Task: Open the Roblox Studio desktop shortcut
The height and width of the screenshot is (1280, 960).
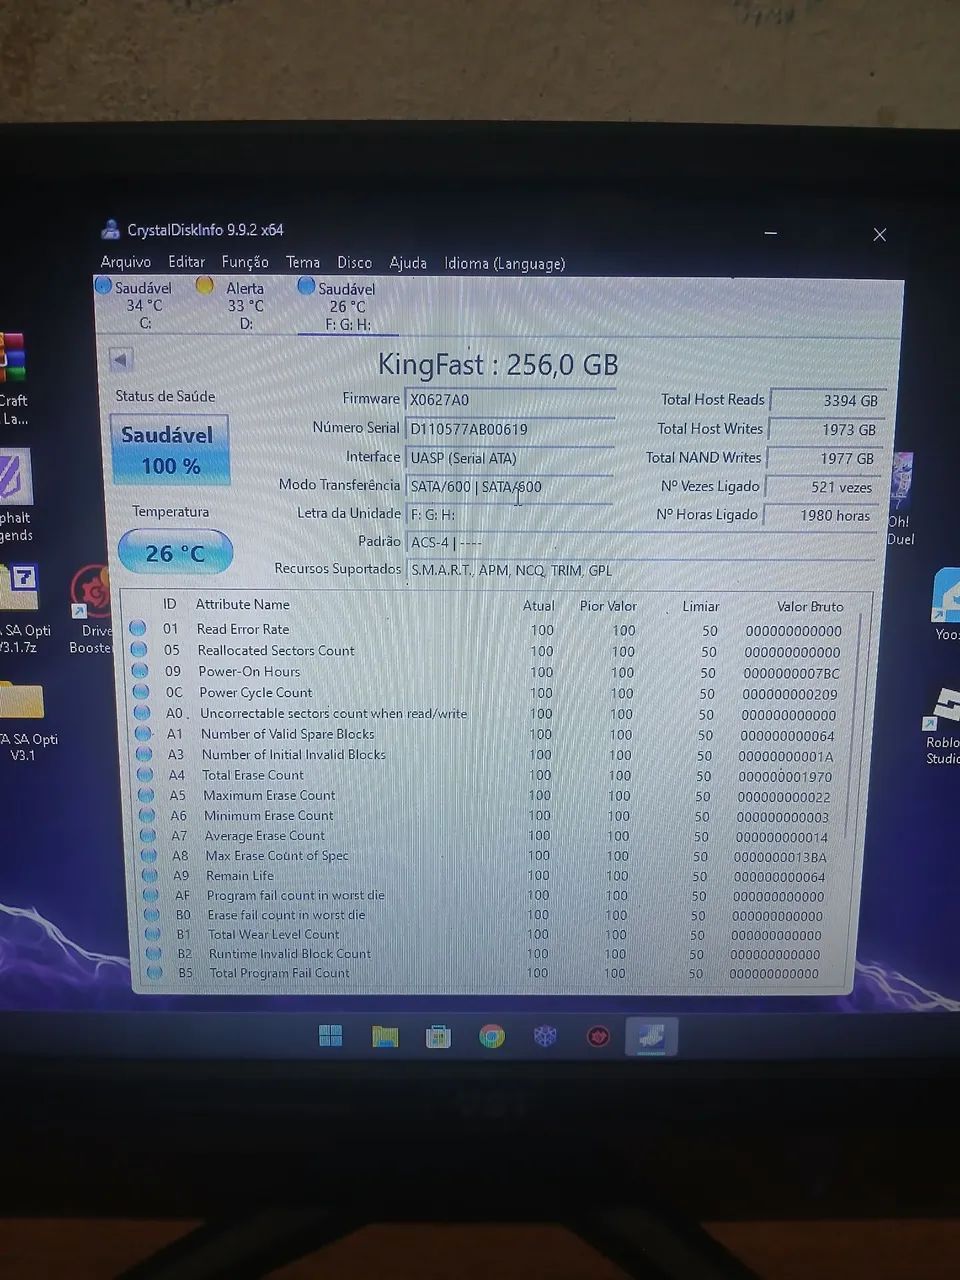Action: [x=942, y=725]
